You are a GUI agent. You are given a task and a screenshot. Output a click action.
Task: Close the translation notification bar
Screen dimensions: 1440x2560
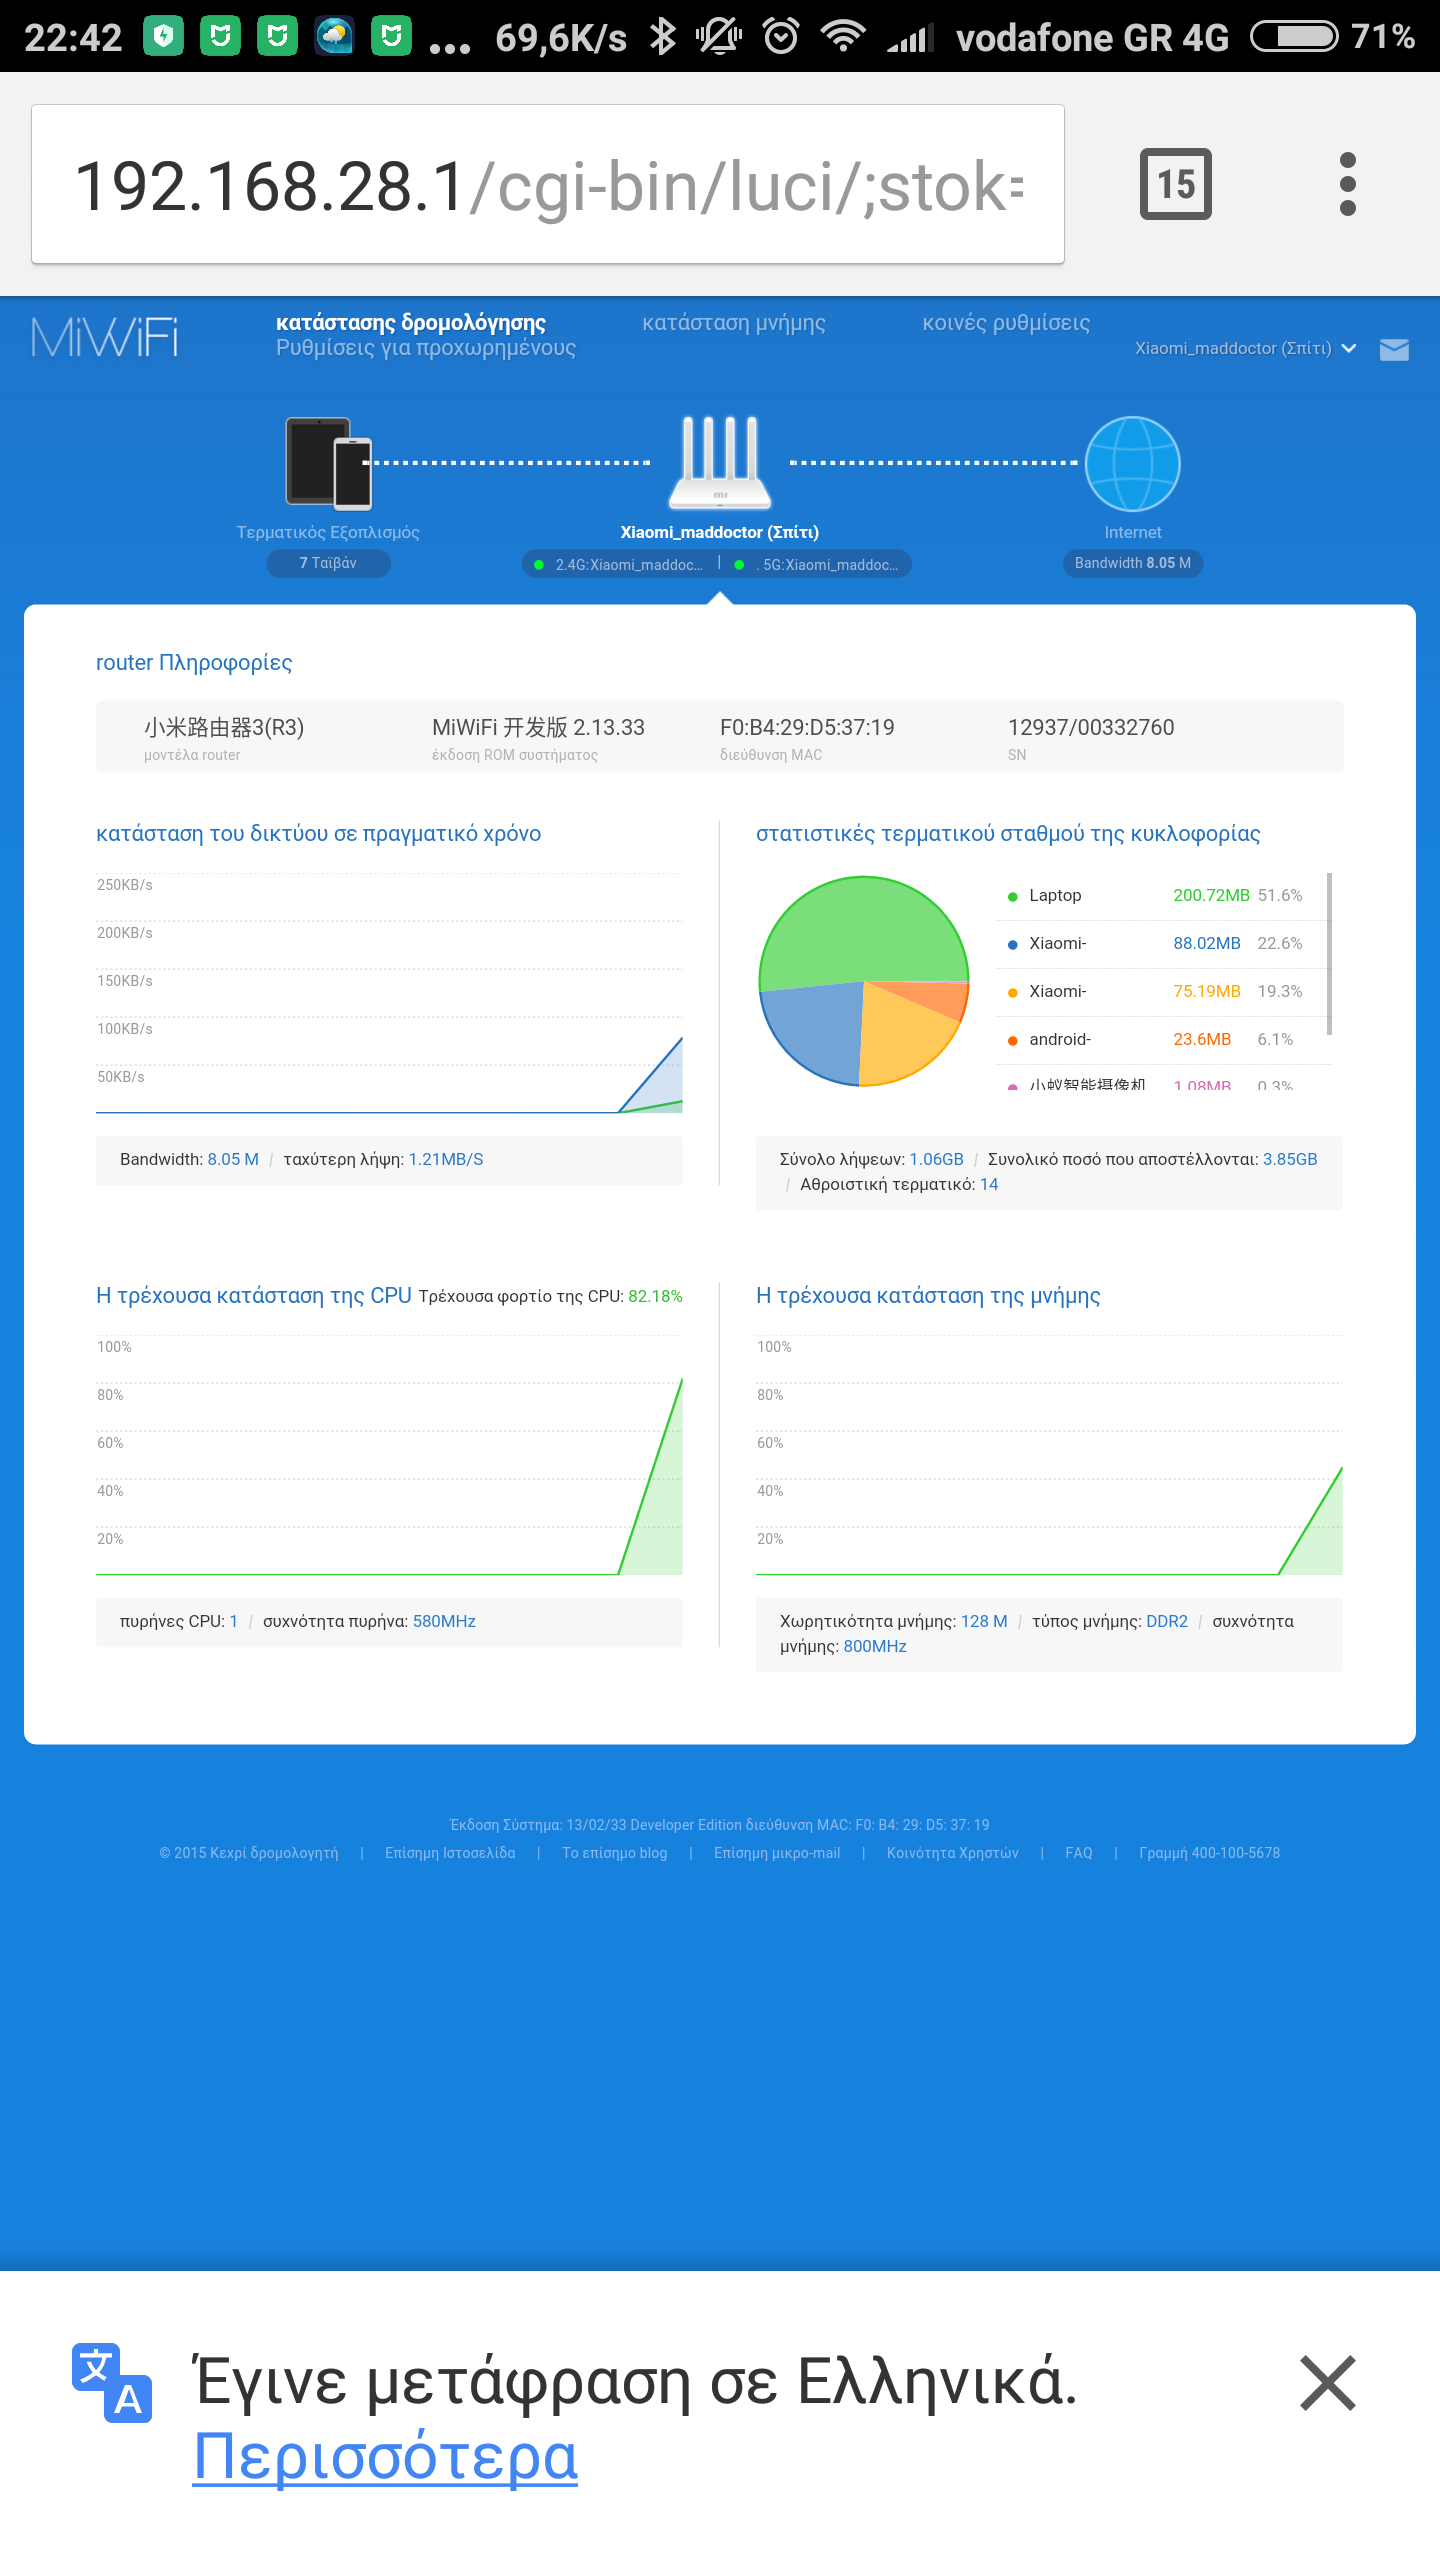(1327, 2383)
